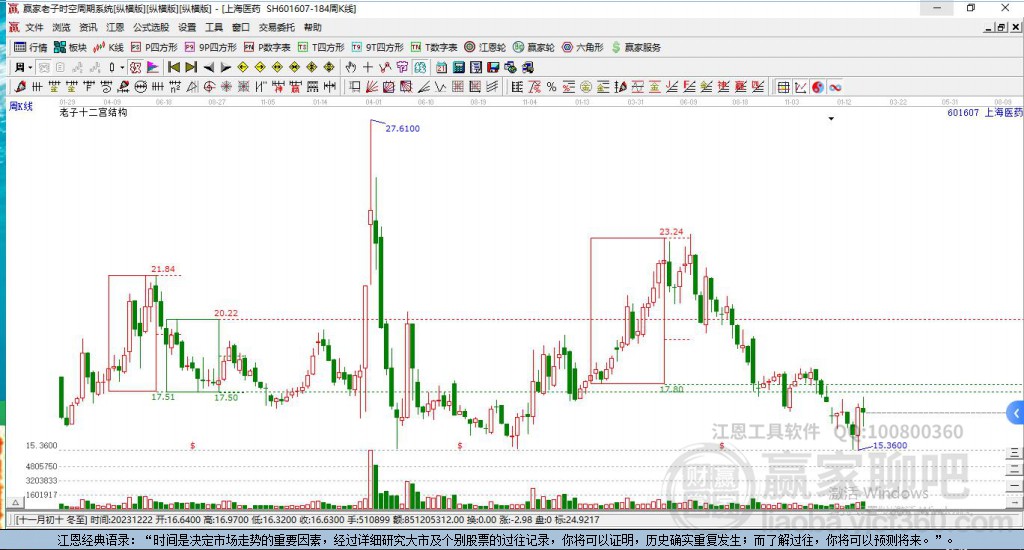Select the hand pan tool

pyautogui.click(x=351, y=67)
